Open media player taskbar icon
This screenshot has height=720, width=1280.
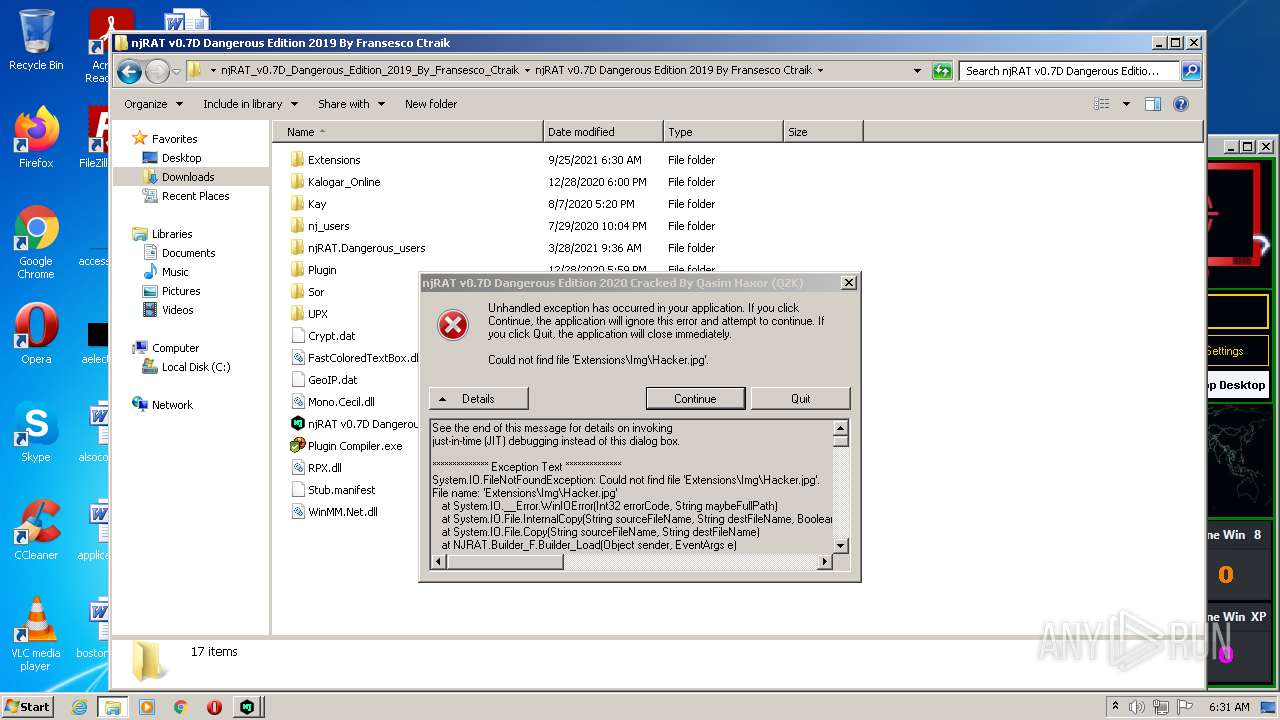[147, 707]
